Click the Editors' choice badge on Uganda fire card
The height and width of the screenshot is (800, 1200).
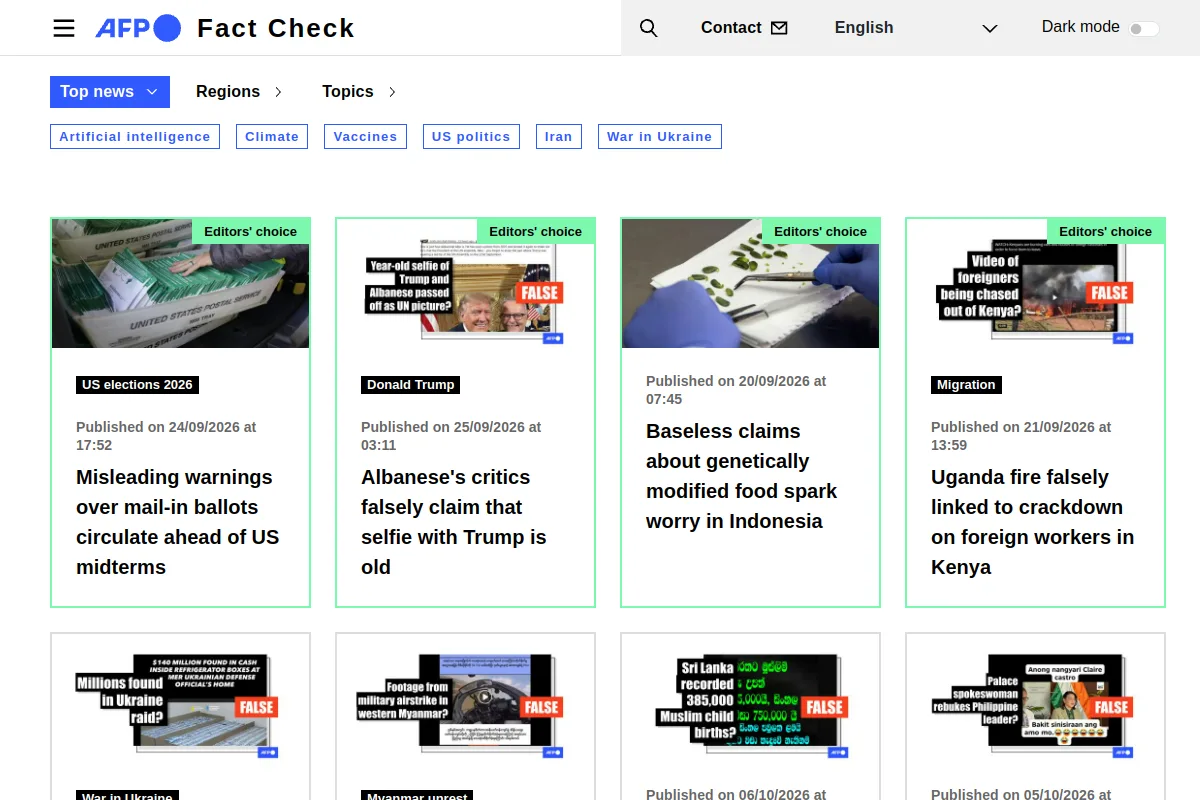[1106, 231]
